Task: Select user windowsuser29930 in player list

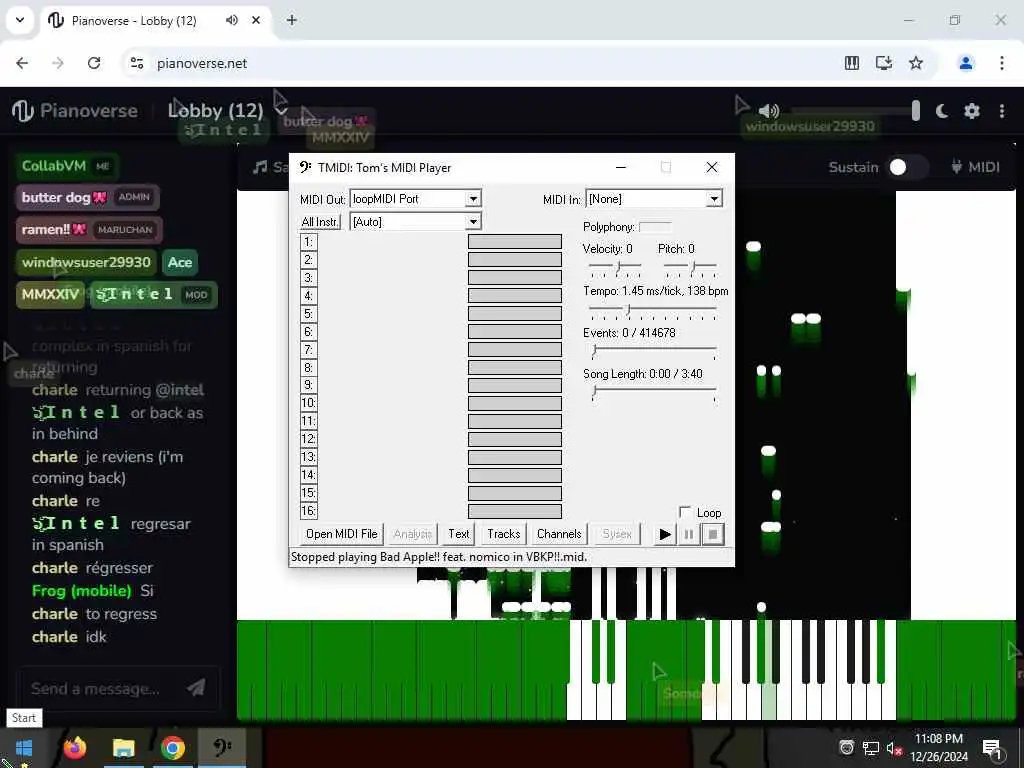Action: pos(86,263)
